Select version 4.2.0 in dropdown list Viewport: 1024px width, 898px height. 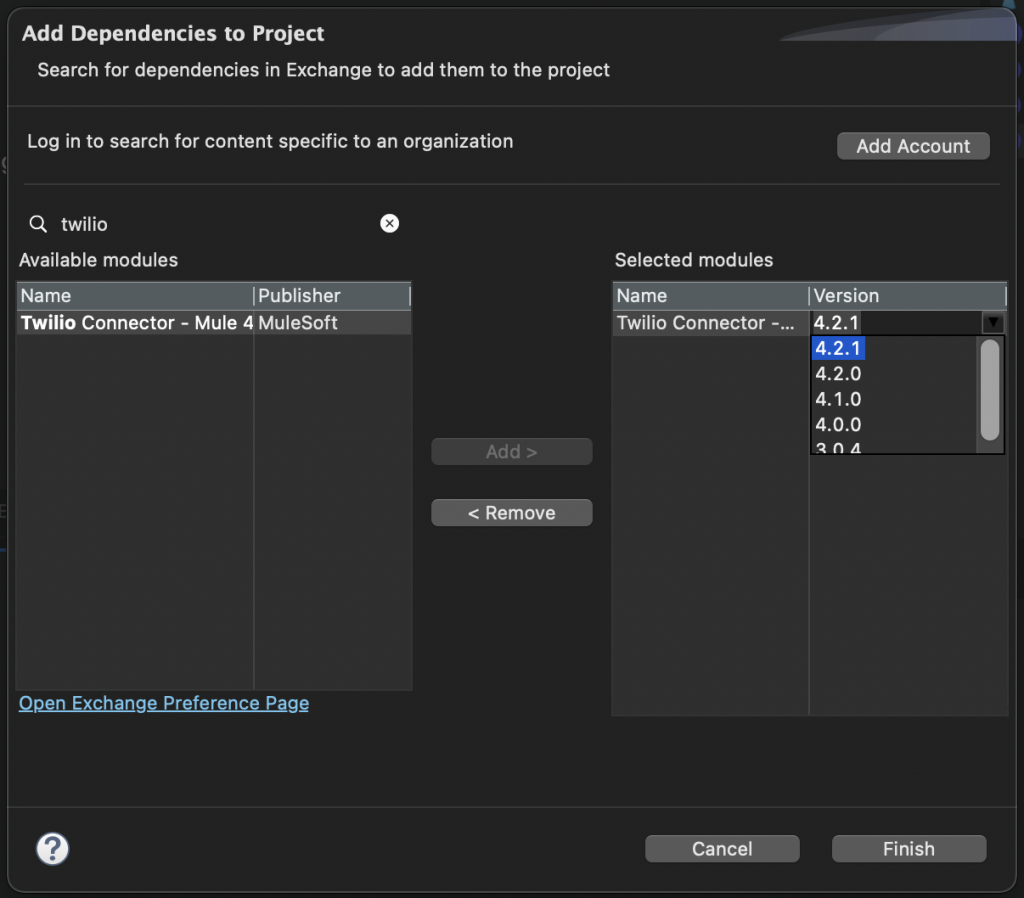[x=838, y=374]
